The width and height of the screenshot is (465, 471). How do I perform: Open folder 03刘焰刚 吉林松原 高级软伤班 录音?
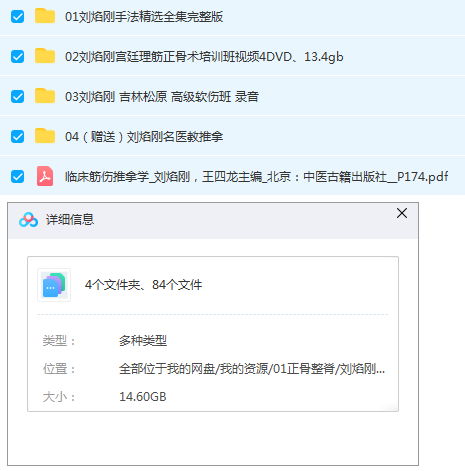(x=162, y=97)
